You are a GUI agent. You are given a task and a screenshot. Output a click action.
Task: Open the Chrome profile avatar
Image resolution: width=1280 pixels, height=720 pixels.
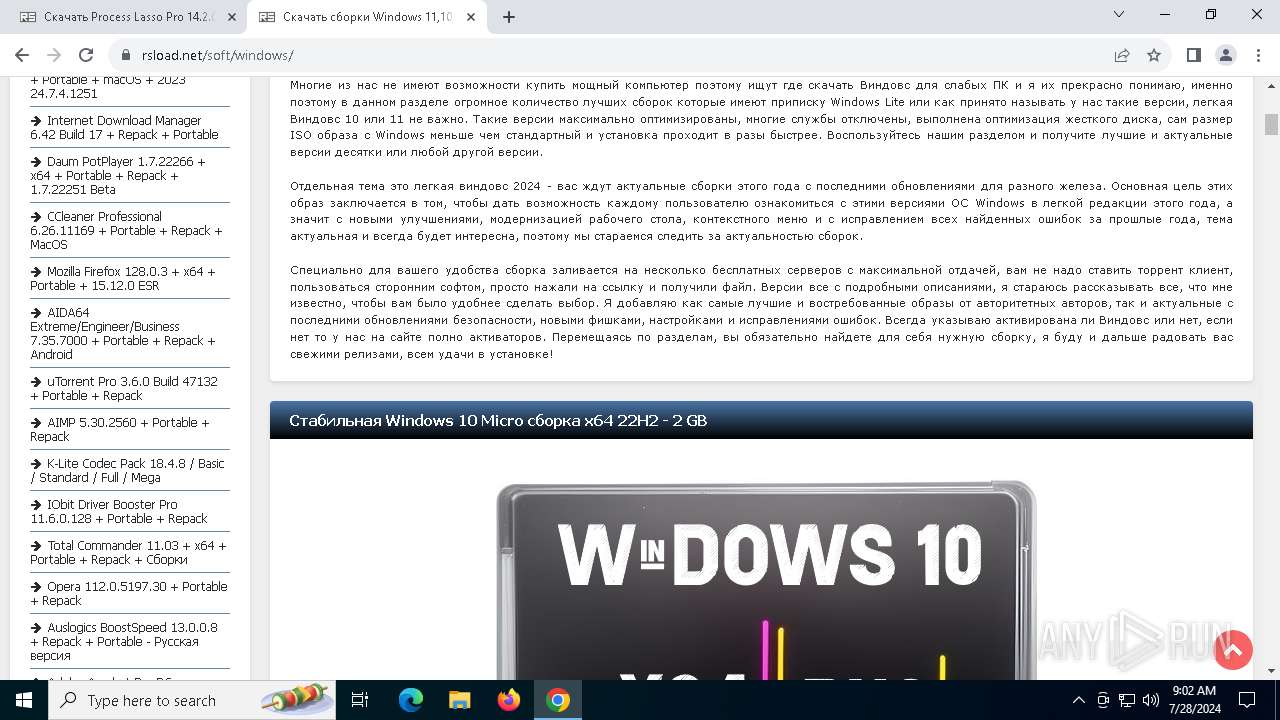(x=1225, y=55)
